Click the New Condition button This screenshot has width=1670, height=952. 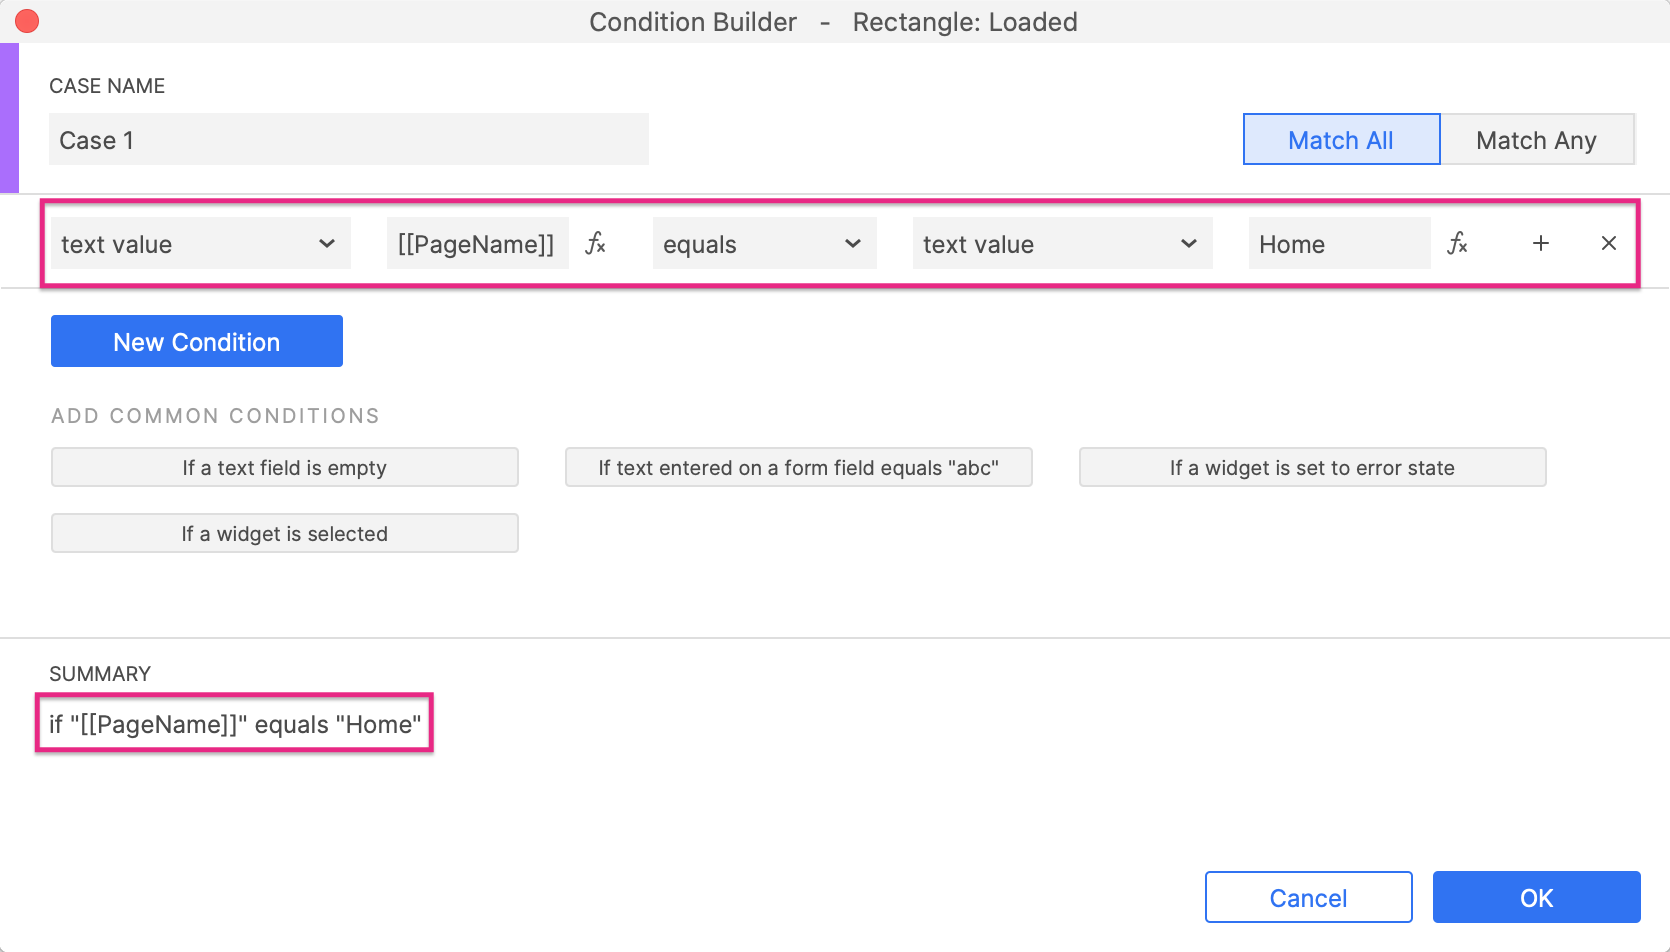[x=197, y=341]
